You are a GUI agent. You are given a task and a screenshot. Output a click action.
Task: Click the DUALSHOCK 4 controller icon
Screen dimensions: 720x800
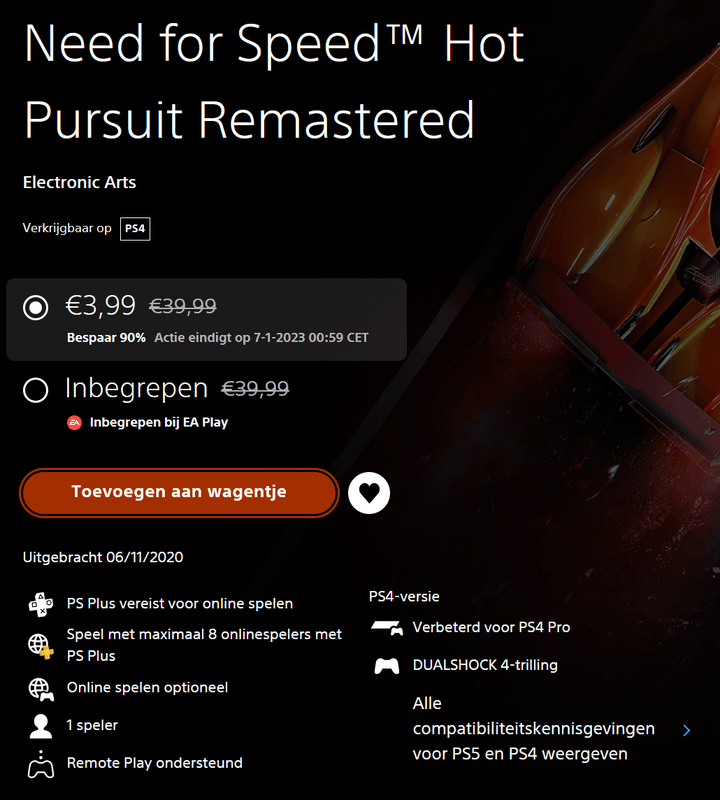coord(386,666)
